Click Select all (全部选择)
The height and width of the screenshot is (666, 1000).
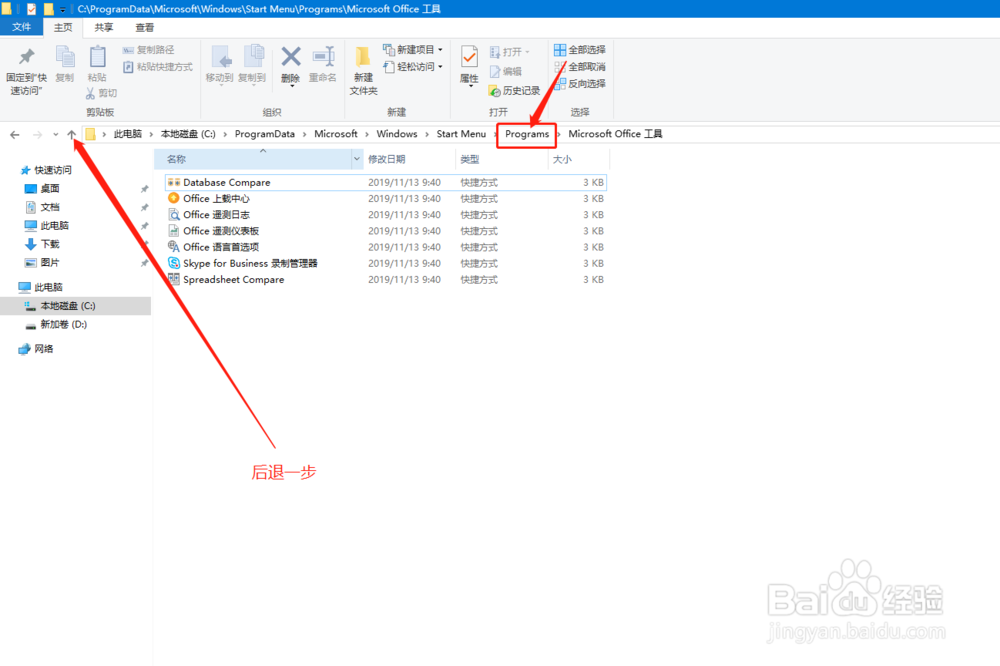pos(580,50)
